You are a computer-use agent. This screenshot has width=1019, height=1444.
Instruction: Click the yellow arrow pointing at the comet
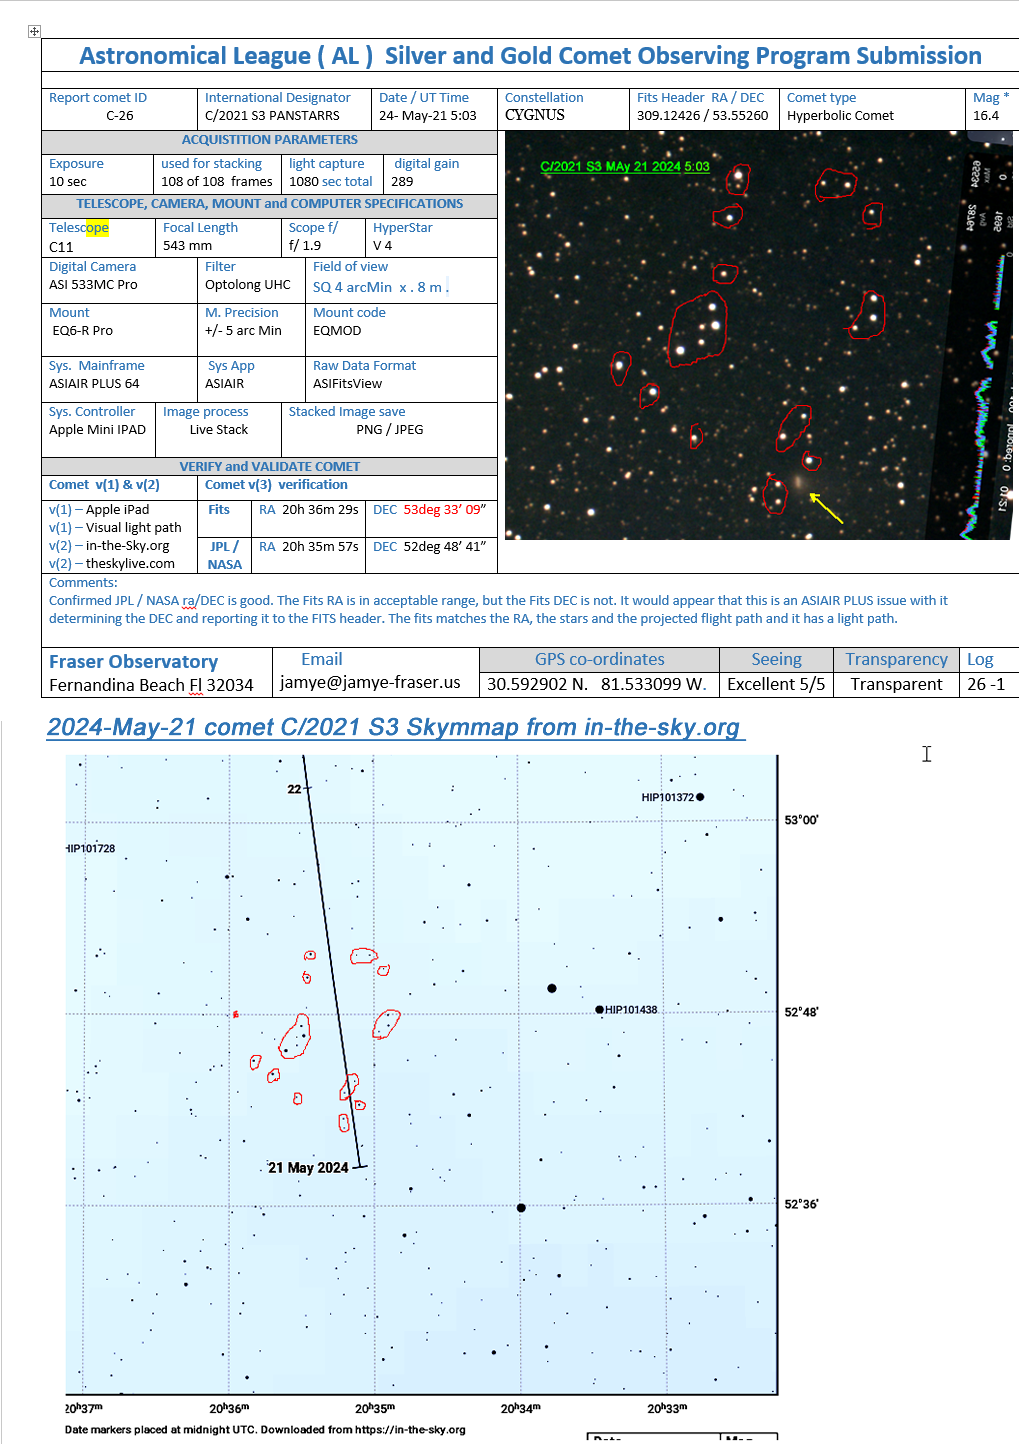click(826, 508)
